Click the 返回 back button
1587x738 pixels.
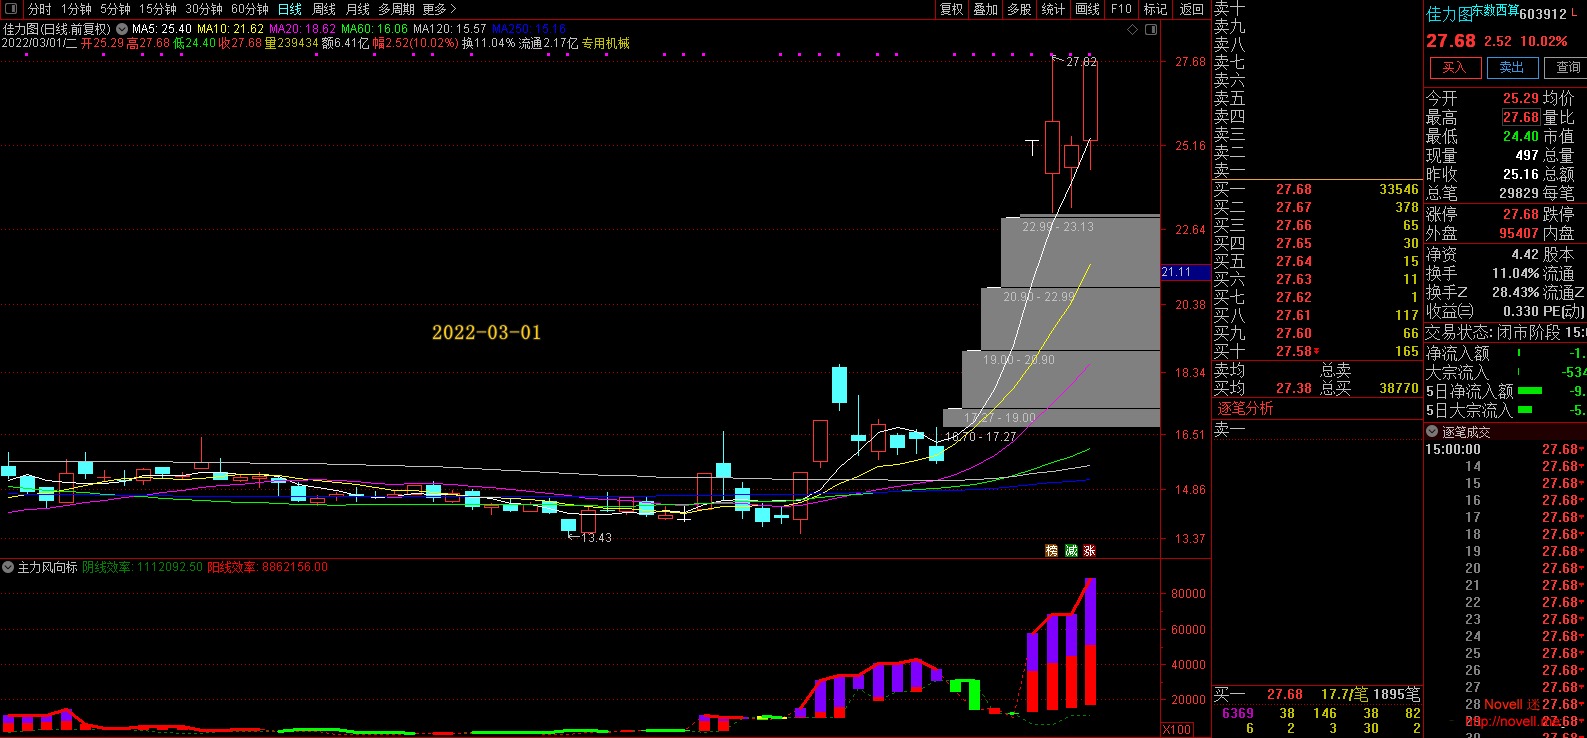point(1191,9)
